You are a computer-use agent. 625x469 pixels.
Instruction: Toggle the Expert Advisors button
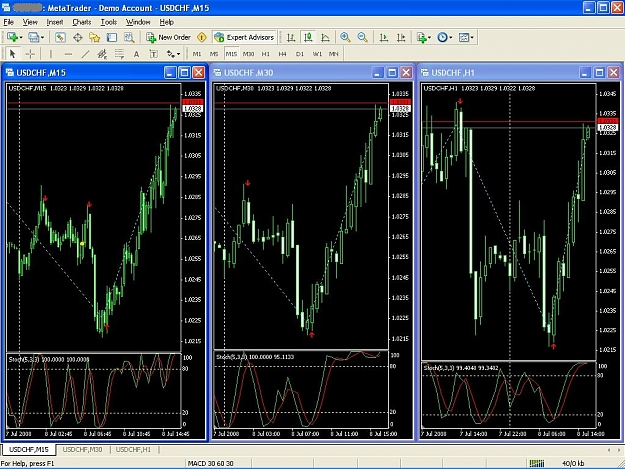pos(244,37)
